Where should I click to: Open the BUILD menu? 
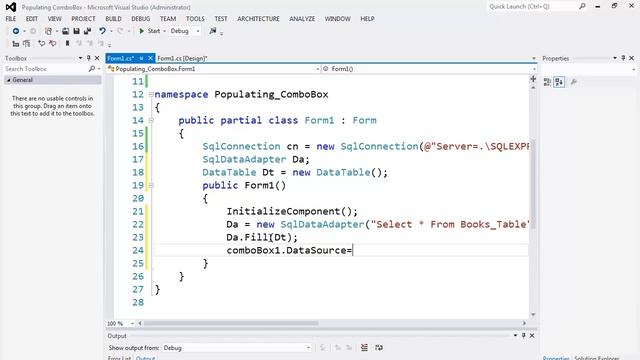click(x=113, y=19)
